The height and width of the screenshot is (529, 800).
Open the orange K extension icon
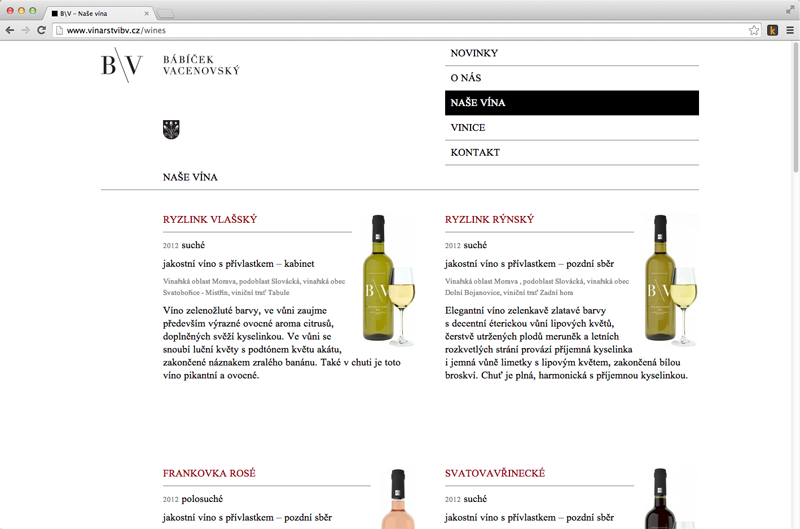pos(772,31)
